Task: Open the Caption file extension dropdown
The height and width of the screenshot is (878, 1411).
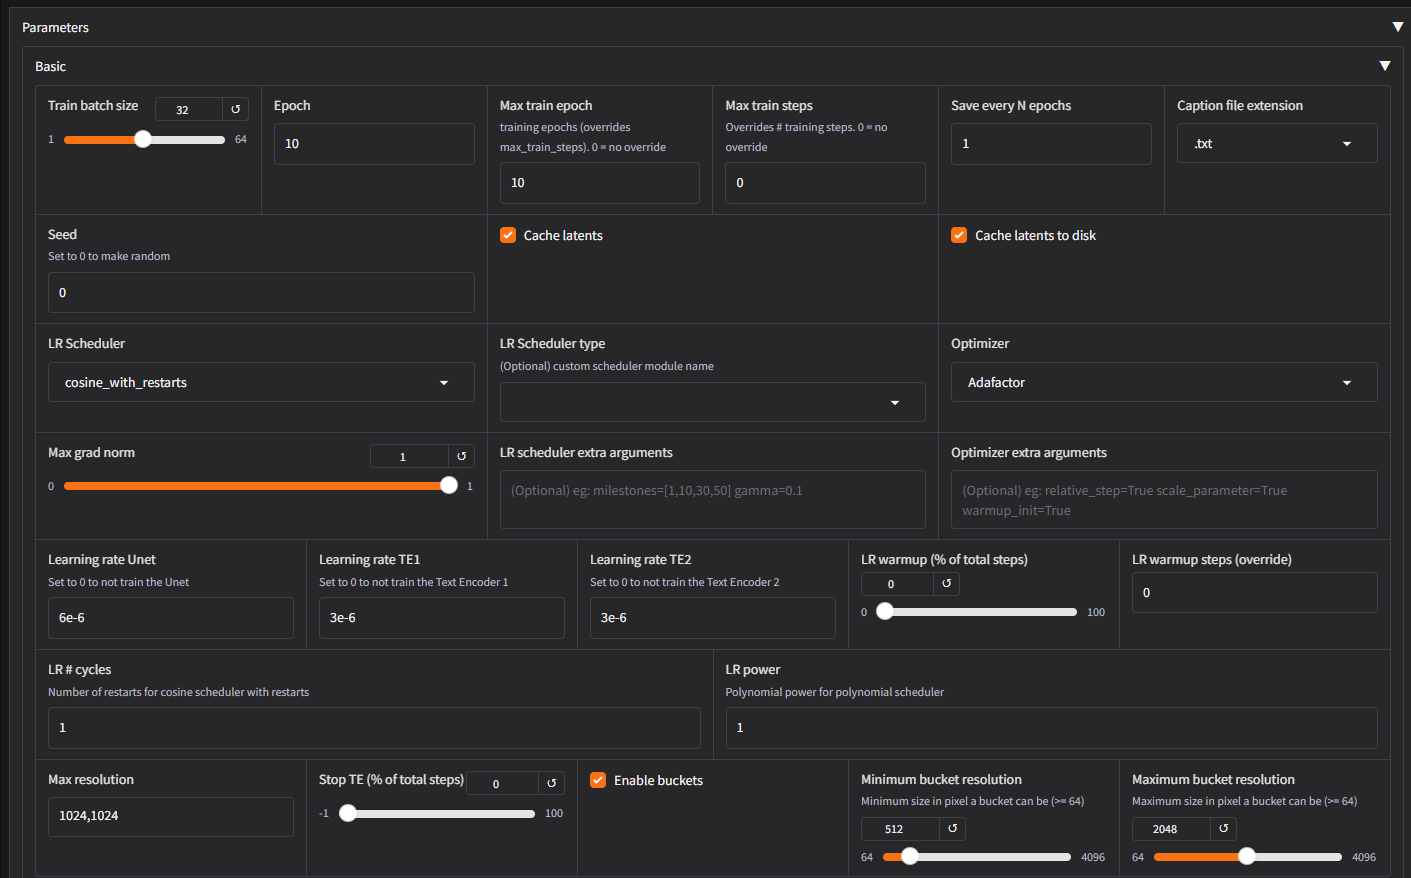Action: 1277,143
